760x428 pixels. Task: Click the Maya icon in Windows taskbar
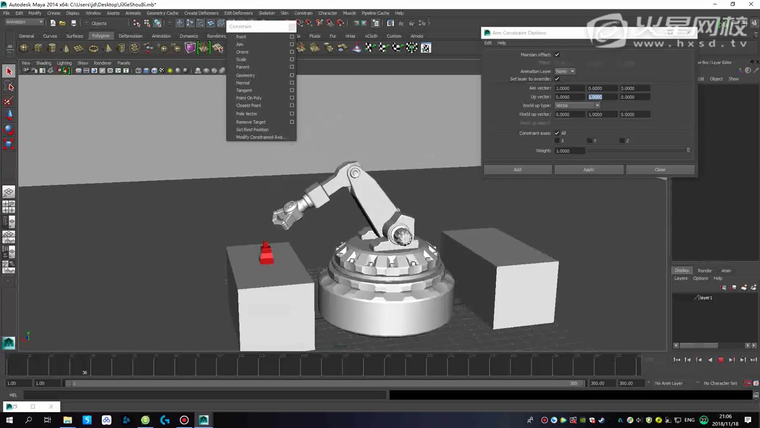[x=204, y=419]
